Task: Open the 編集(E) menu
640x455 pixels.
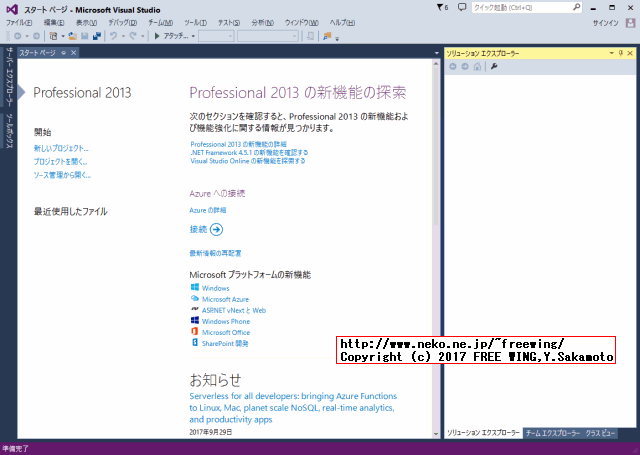Action: click(54, 23)
